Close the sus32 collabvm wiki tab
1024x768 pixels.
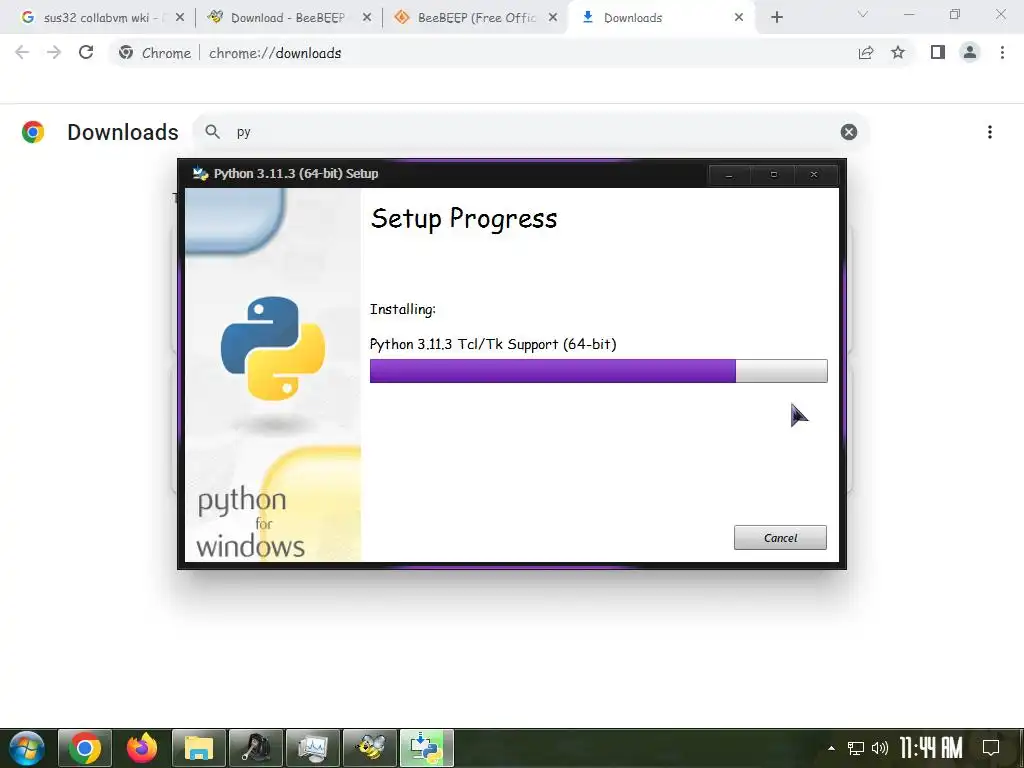[x=180, y=18]
